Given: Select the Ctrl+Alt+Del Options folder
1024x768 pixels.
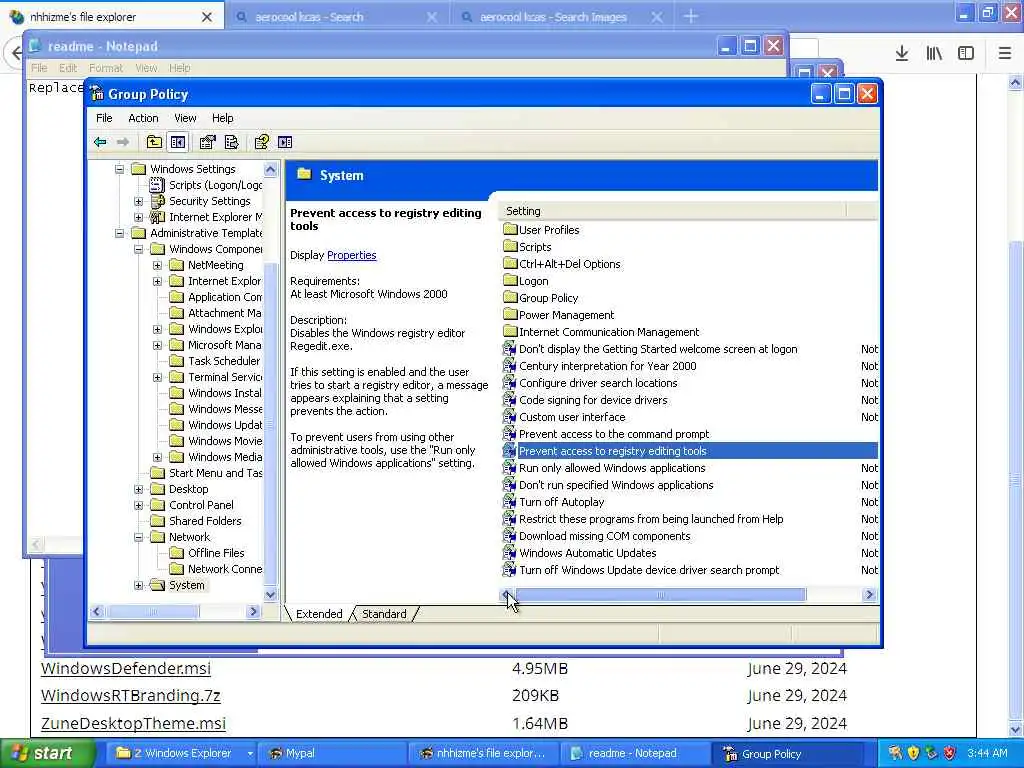Looking at the screenshot, I should click(x=562, y=264).
